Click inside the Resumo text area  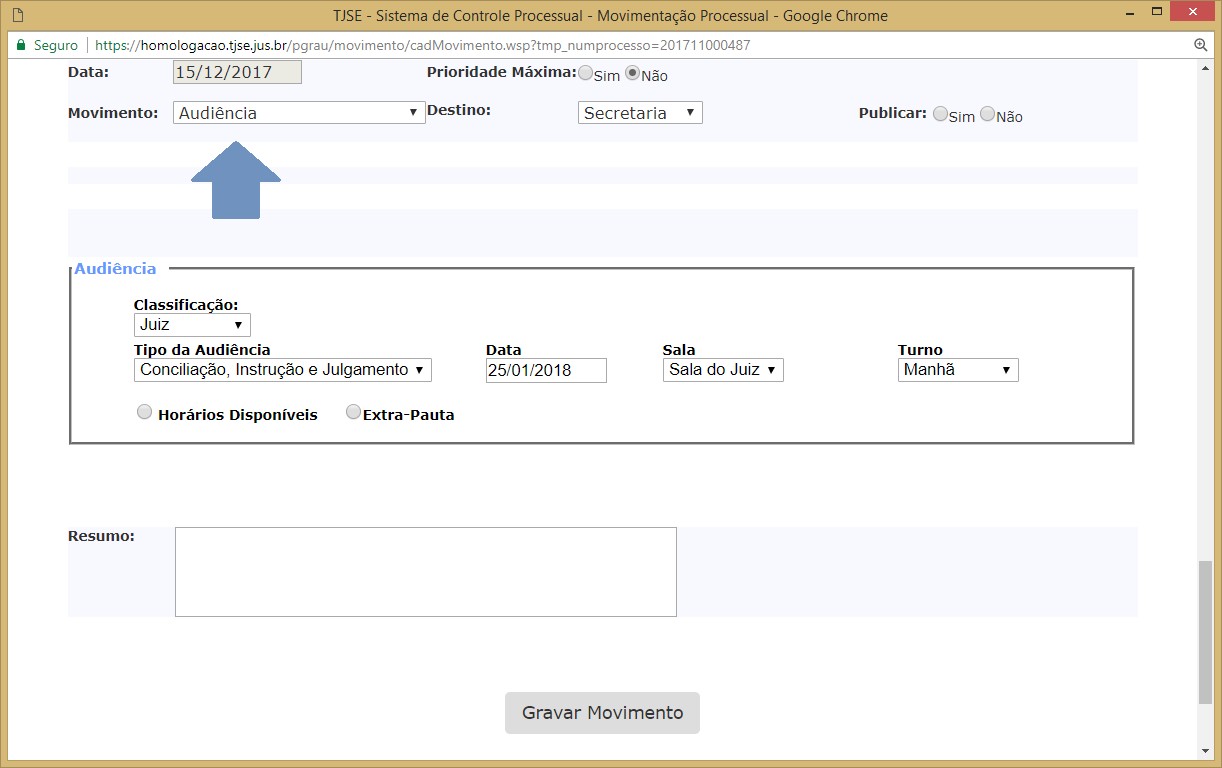click(425, 572)
